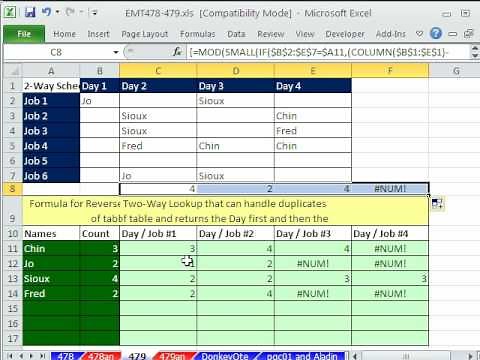Open the Data ribbon tab
The width and height of the screenshot is (480, 360).
[x=236, y=34]
